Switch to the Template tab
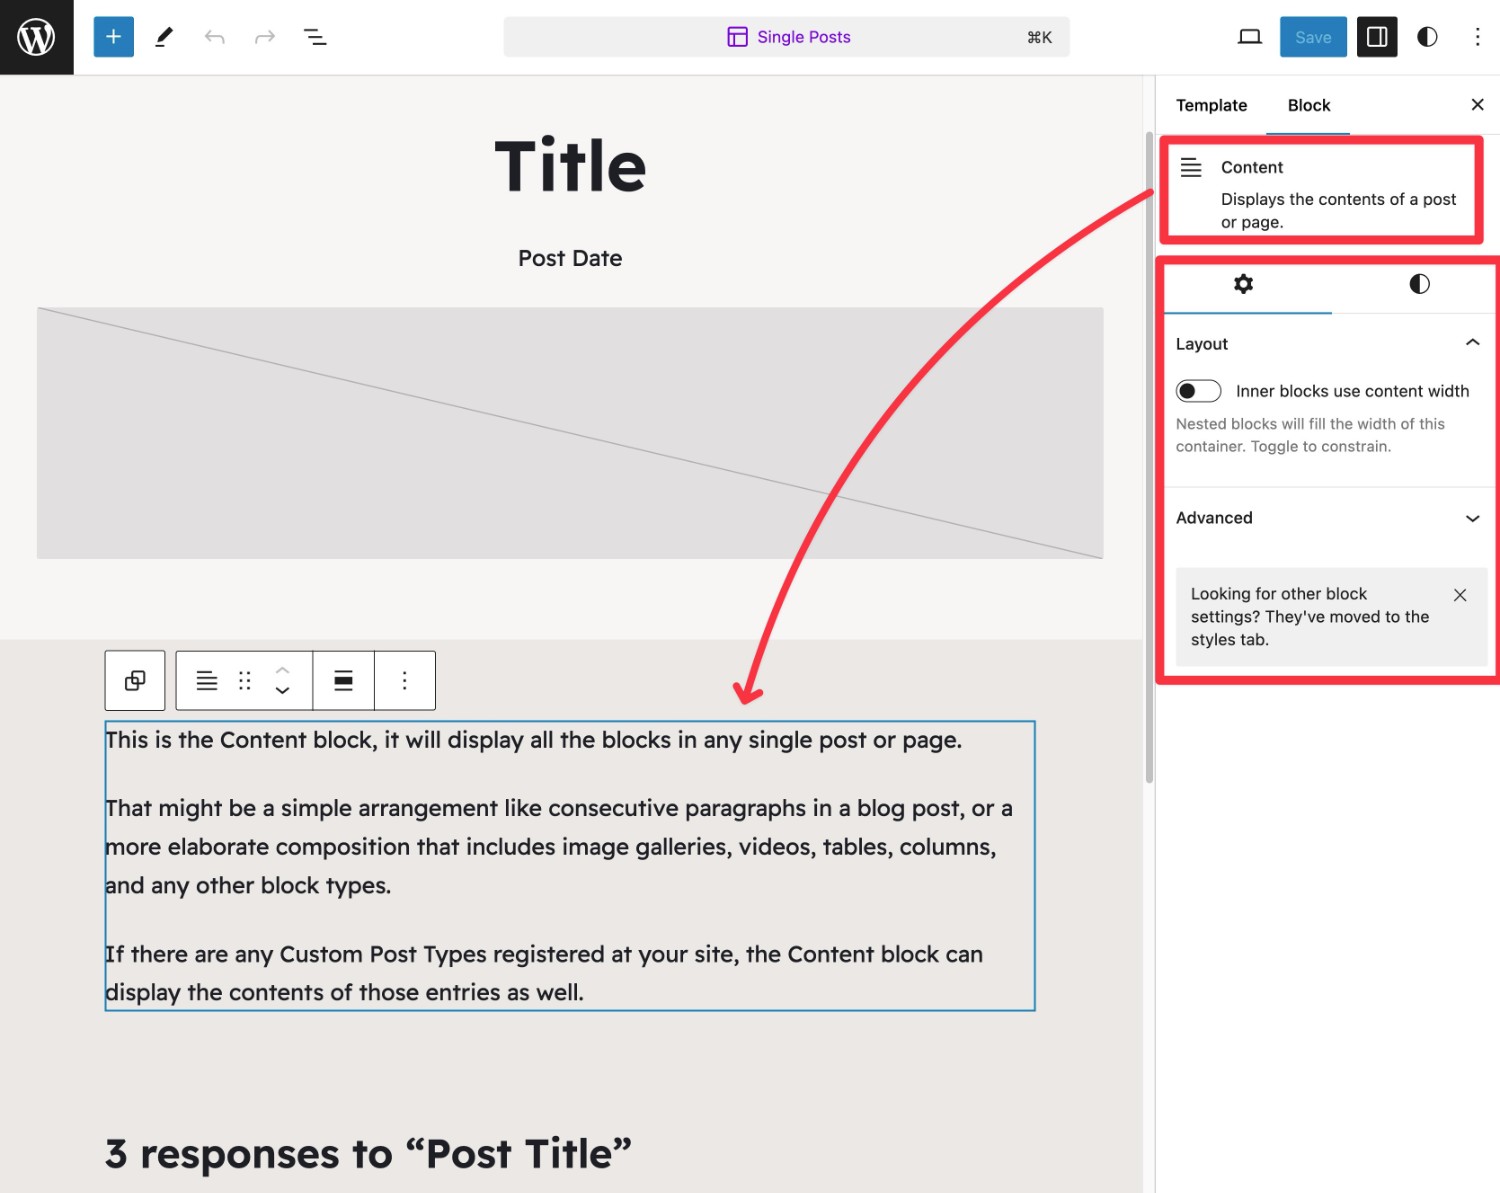Image resolution: width=1500 pixels, height=1193 pixels. 1211,105
